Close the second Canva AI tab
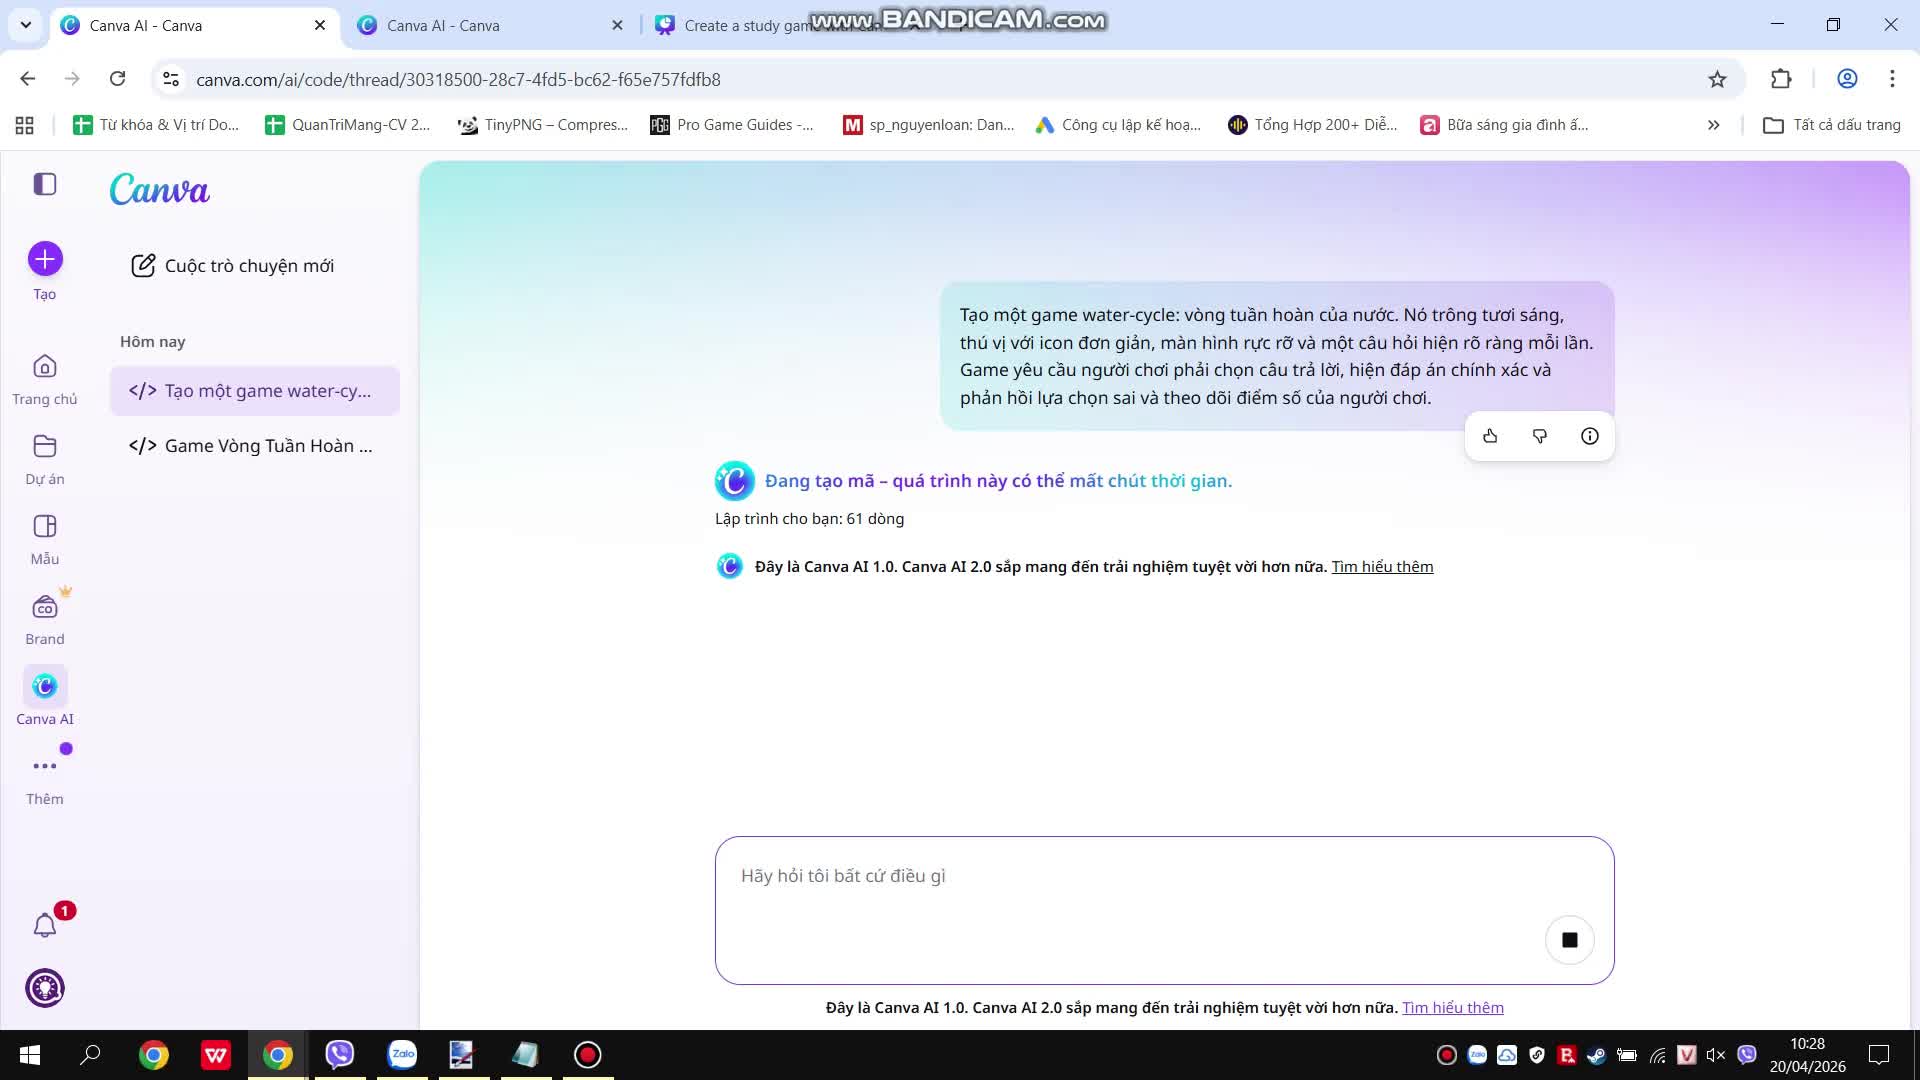The width and height of the screenshot is (1920, 1080). (617, 25)
